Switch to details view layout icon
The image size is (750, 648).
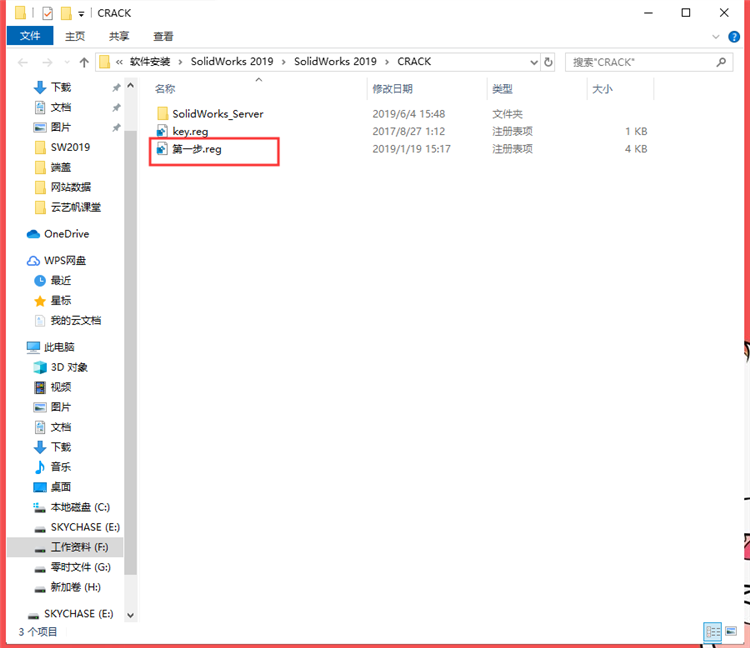[712, 632]
